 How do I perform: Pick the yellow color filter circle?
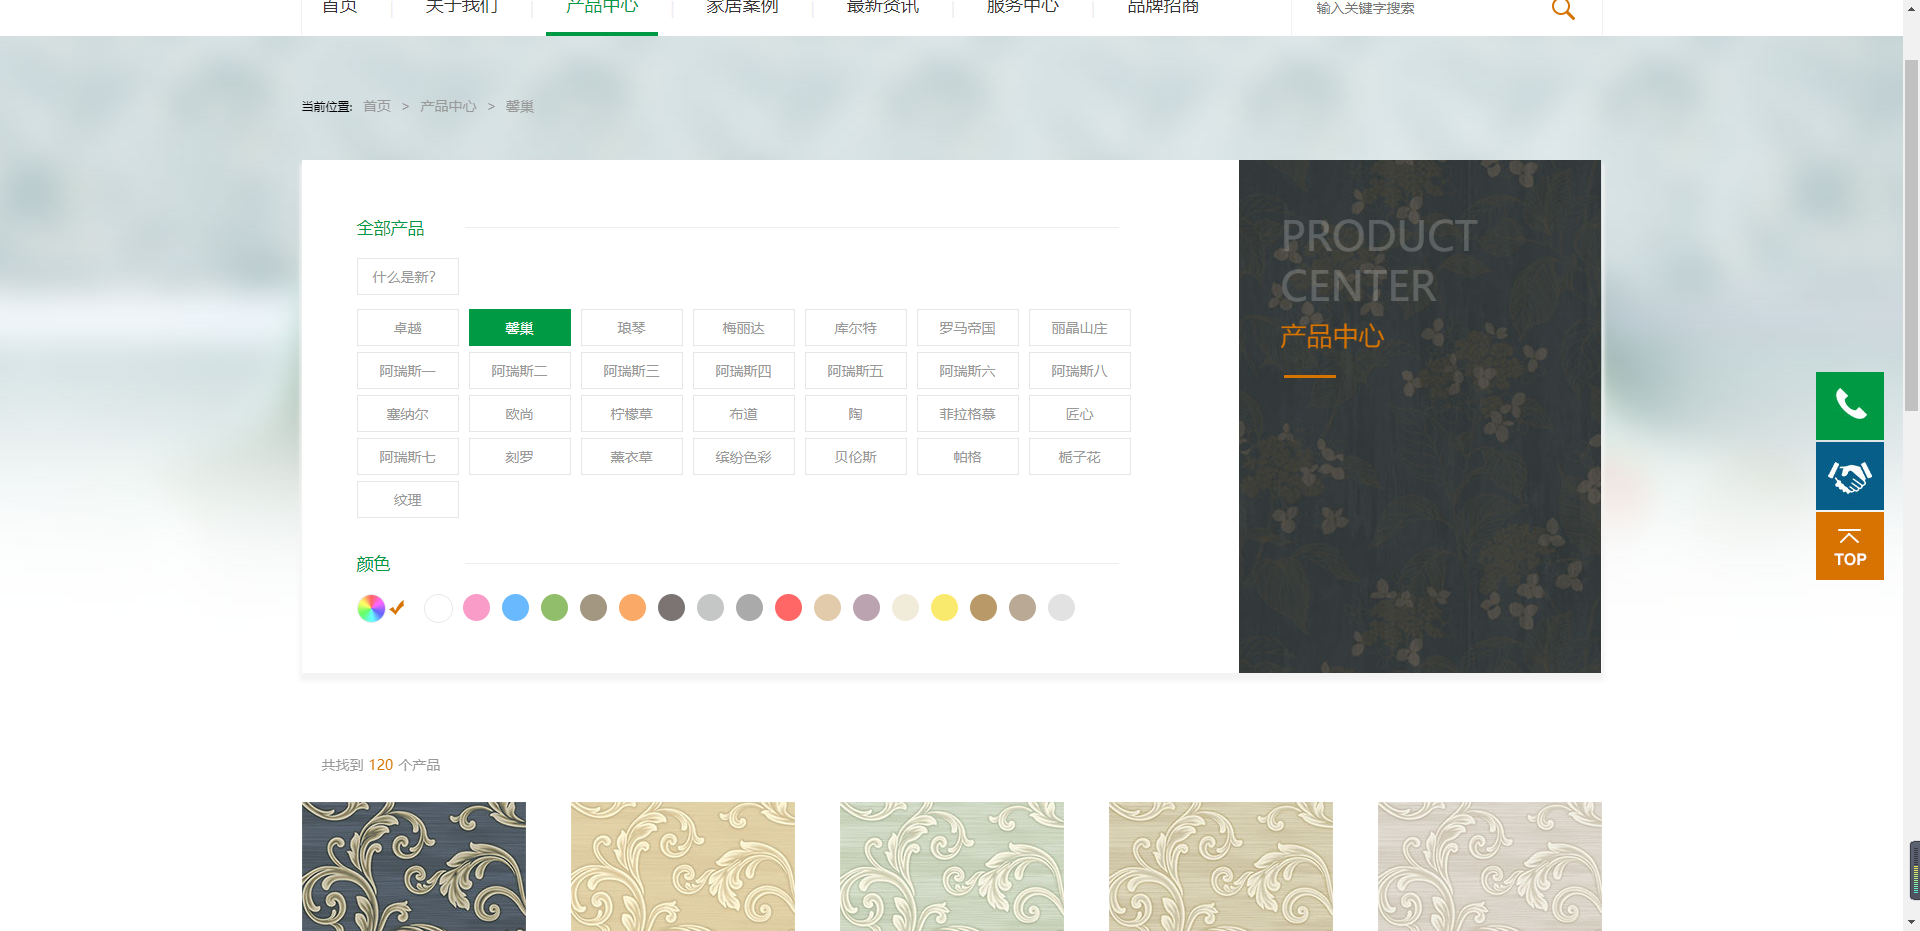pyautogui.click(x=945, y=608)
